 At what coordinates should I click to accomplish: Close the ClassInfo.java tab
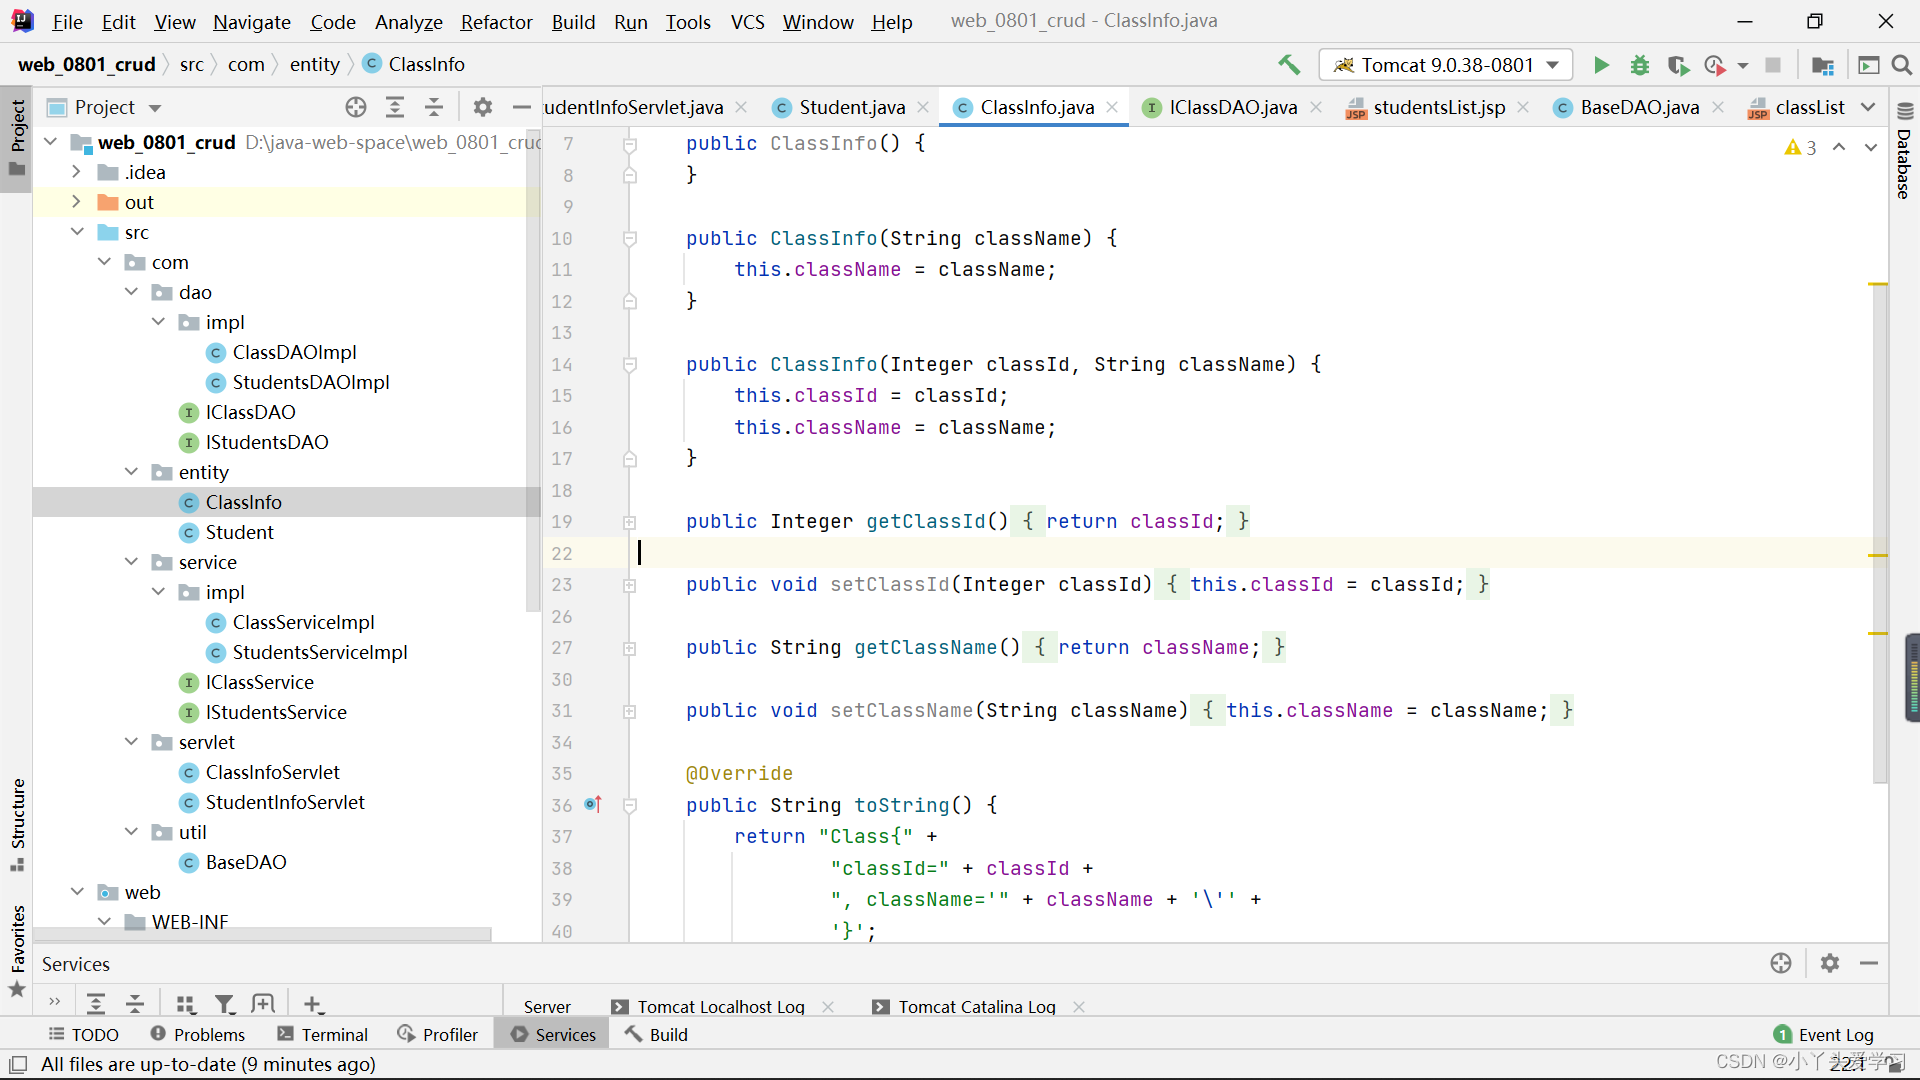click(1112, 107)
